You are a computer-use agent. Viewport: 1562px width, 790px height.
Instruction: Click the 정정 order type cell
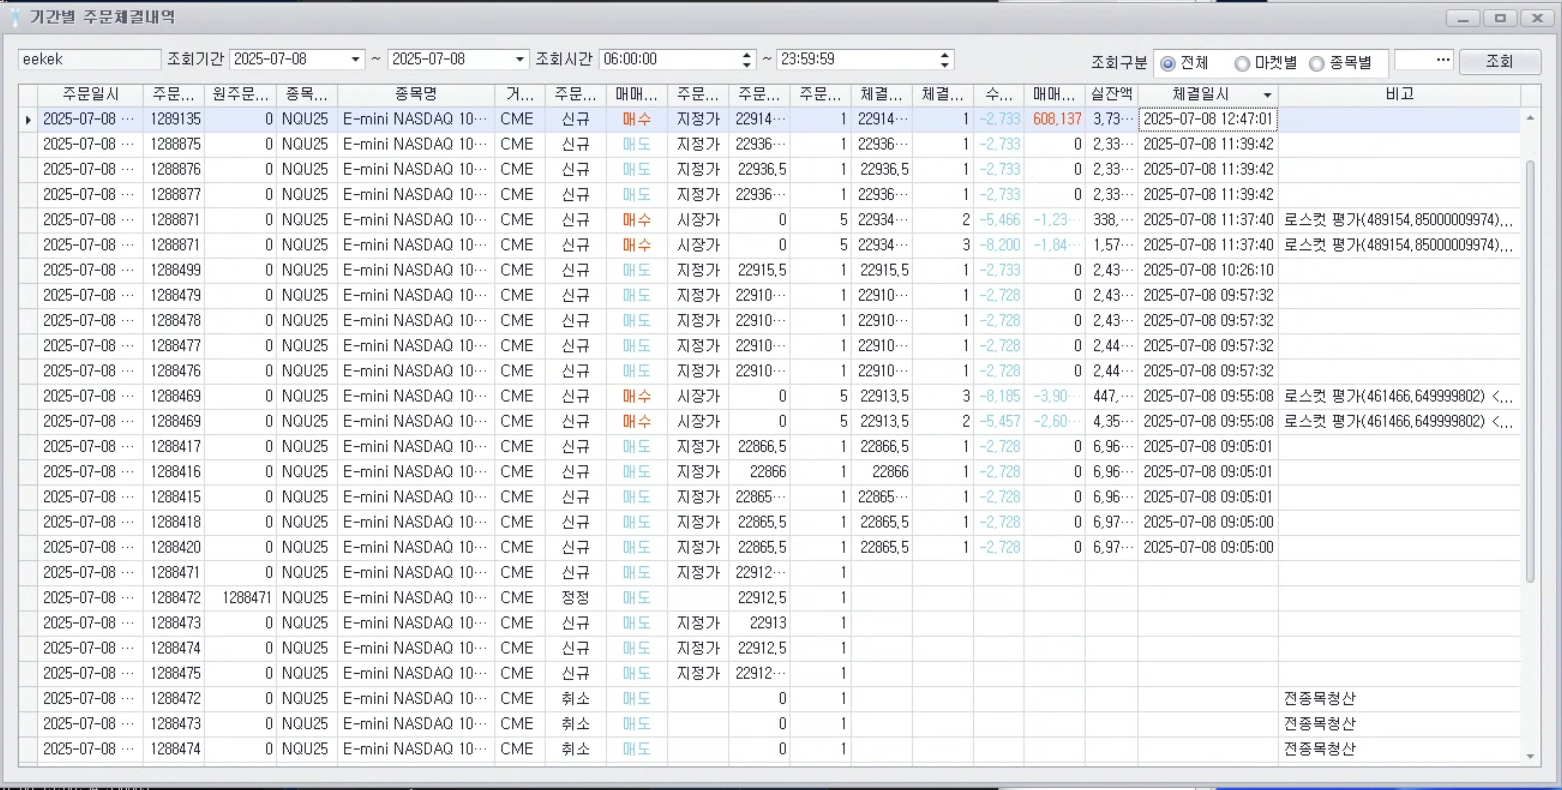coord(575,598)
